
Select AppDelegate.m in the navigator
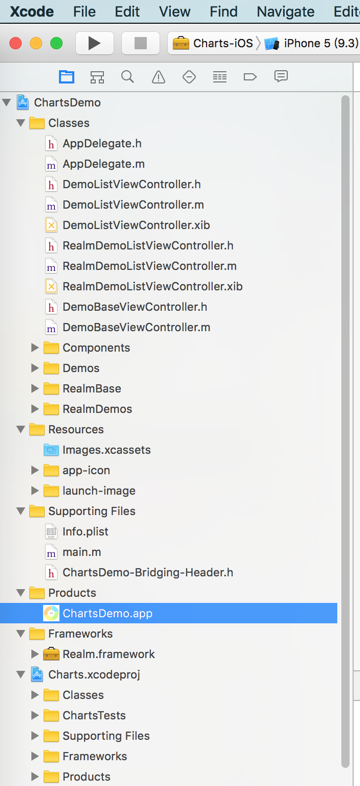click(103, 164)
